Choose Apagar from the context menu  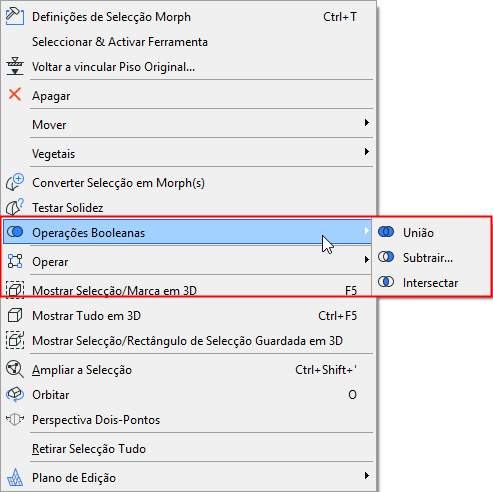click(x=188, y=96)
